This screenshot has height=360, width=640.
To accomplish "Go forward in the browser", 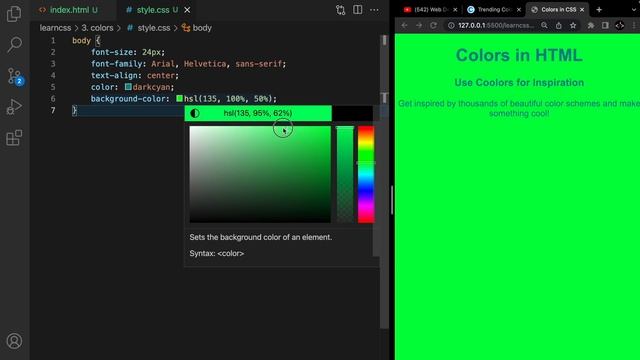I will coord(419,25).
